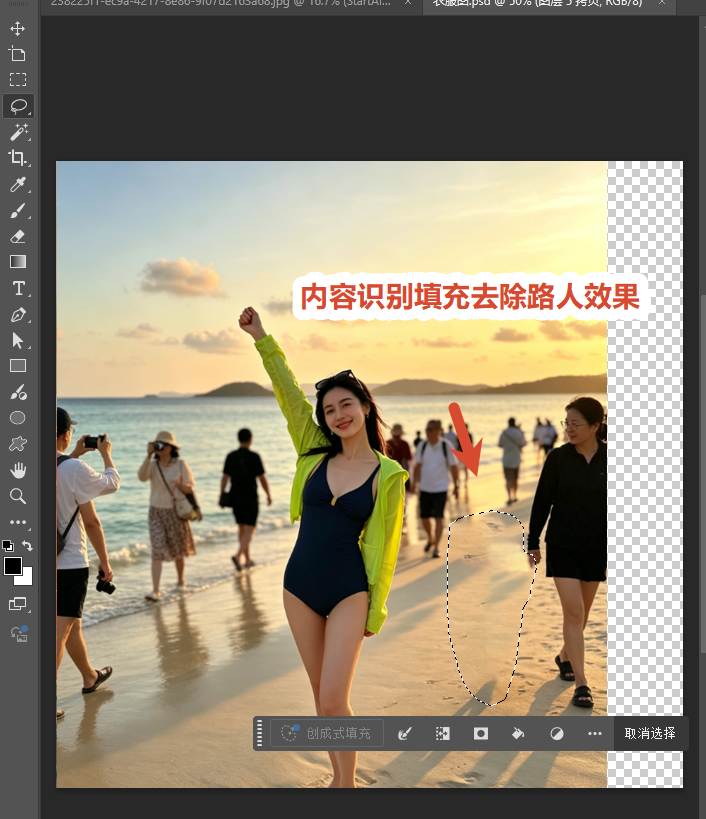Image resolution: width=706 pixels, height=819 pixels.
Task: Select the Eyedropper tool
Action: [x=18, y=184]
